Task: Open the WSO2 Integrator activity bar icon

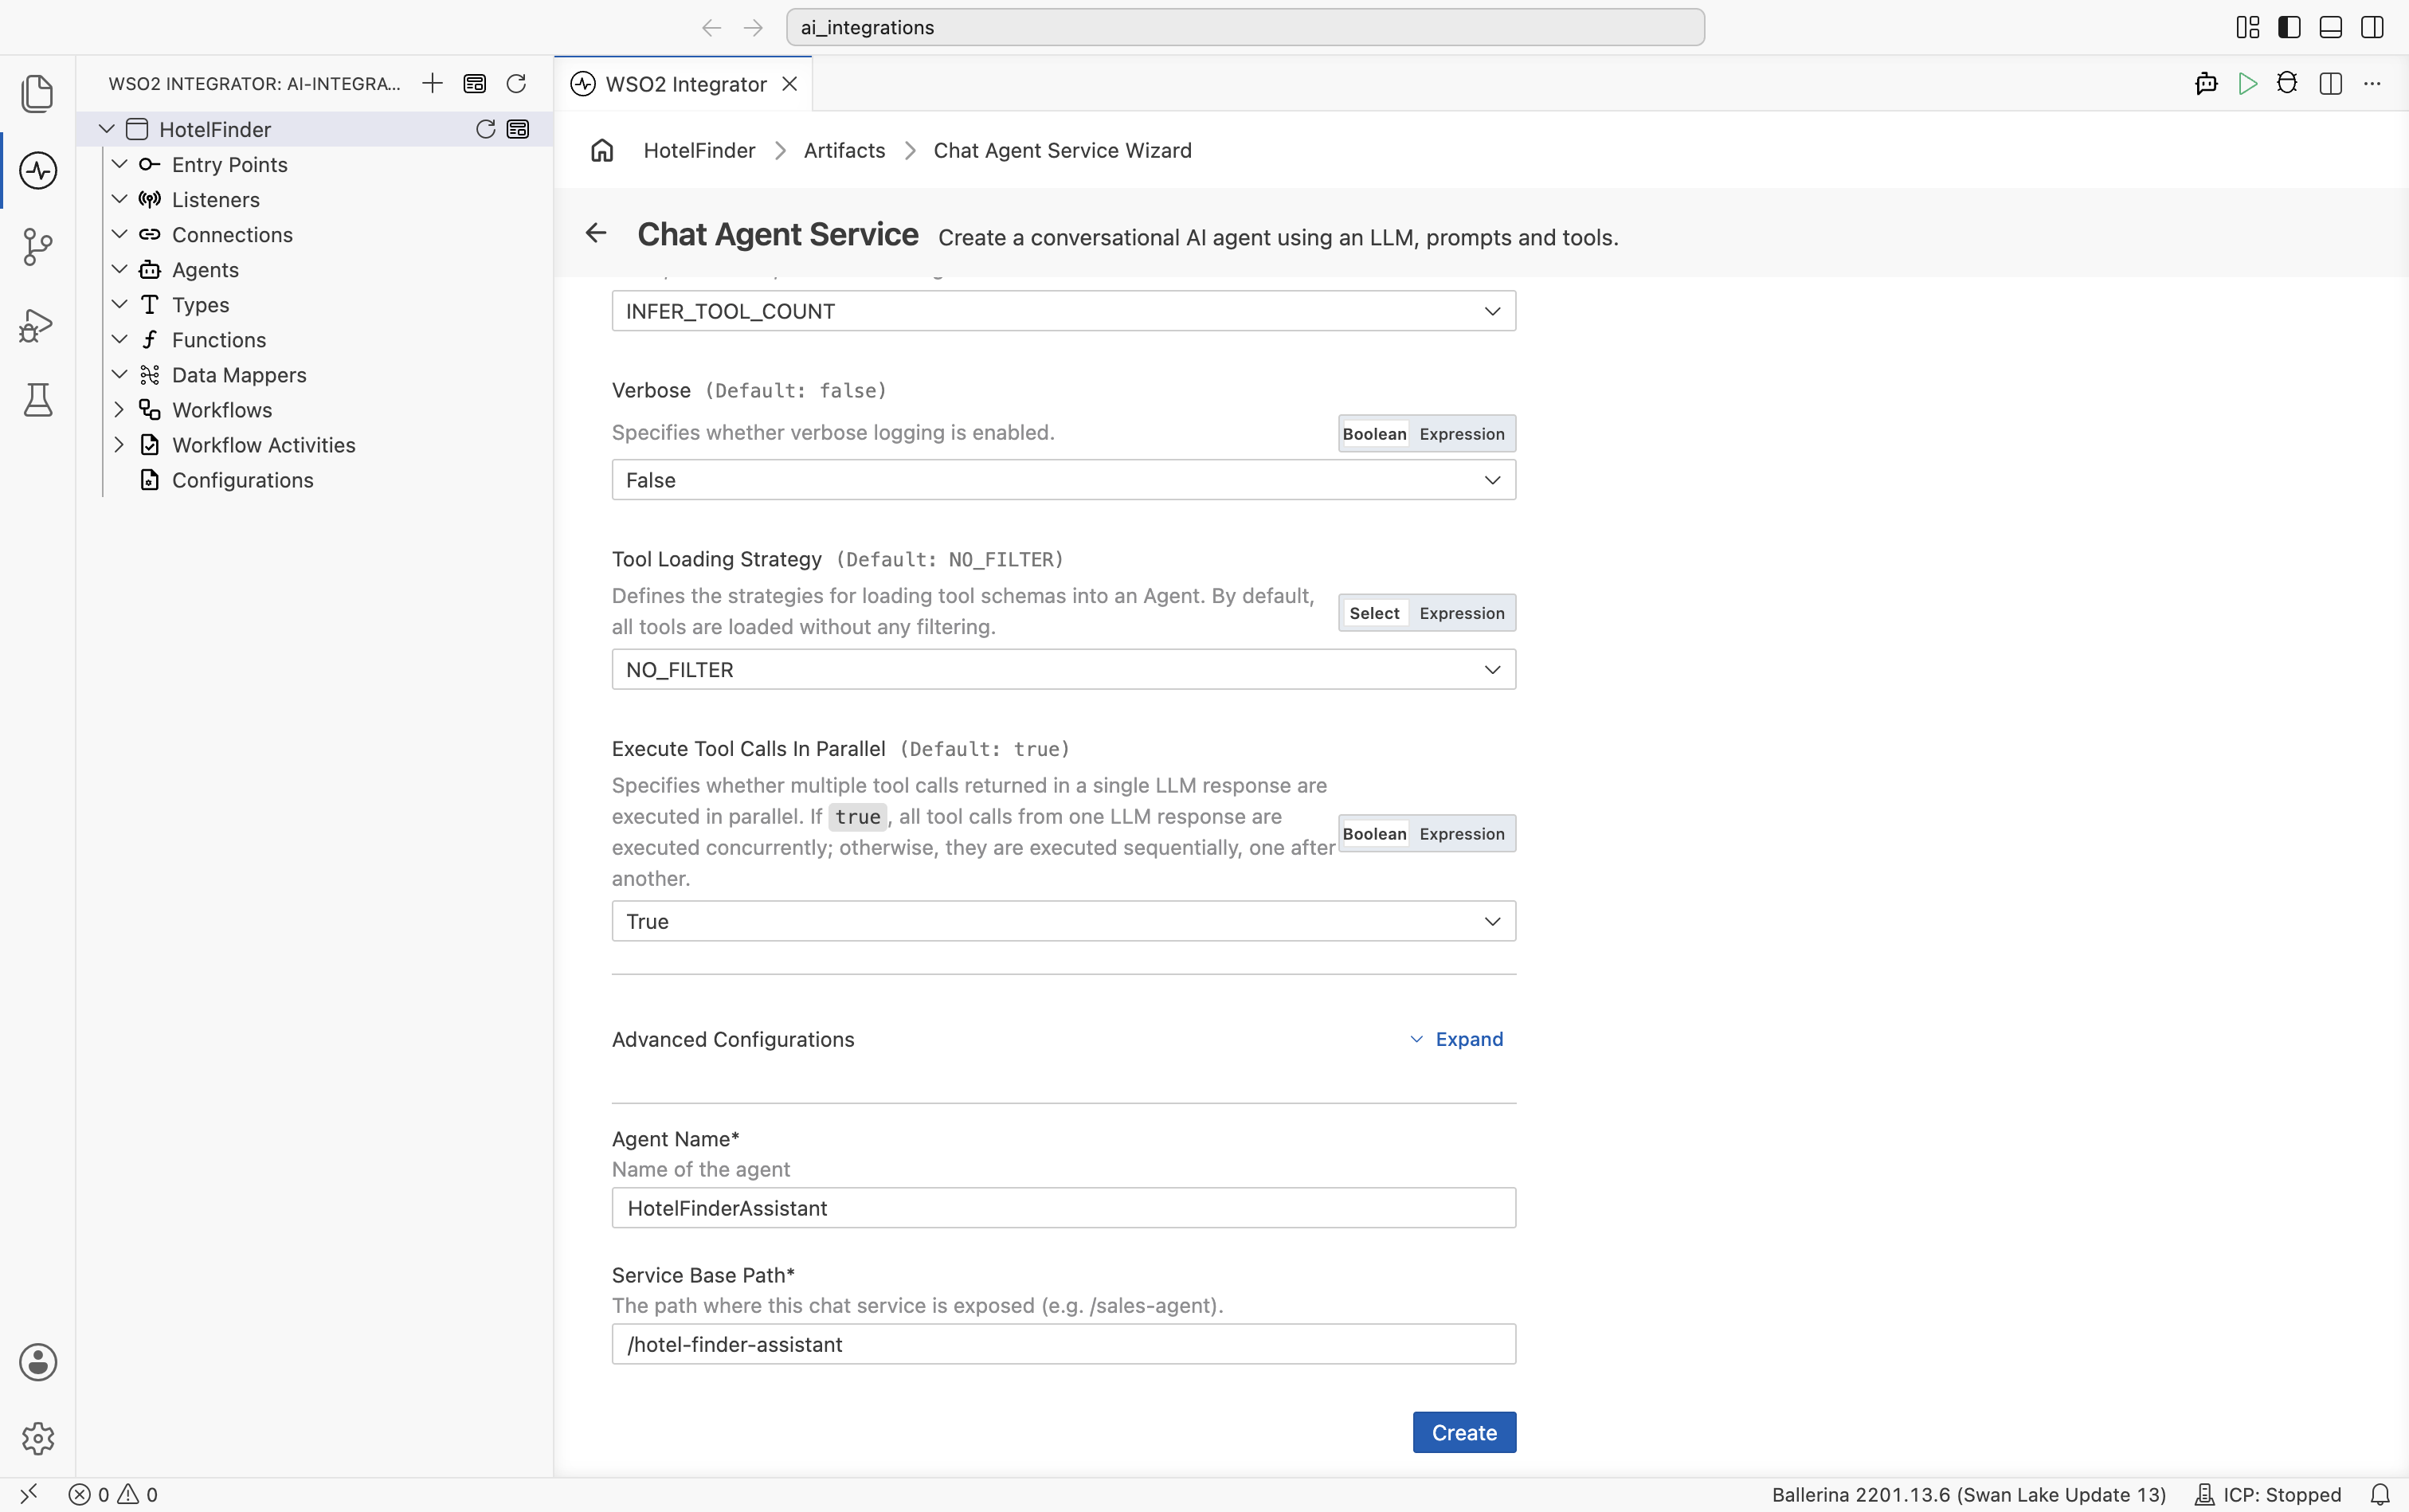Action: click(37, 170)
